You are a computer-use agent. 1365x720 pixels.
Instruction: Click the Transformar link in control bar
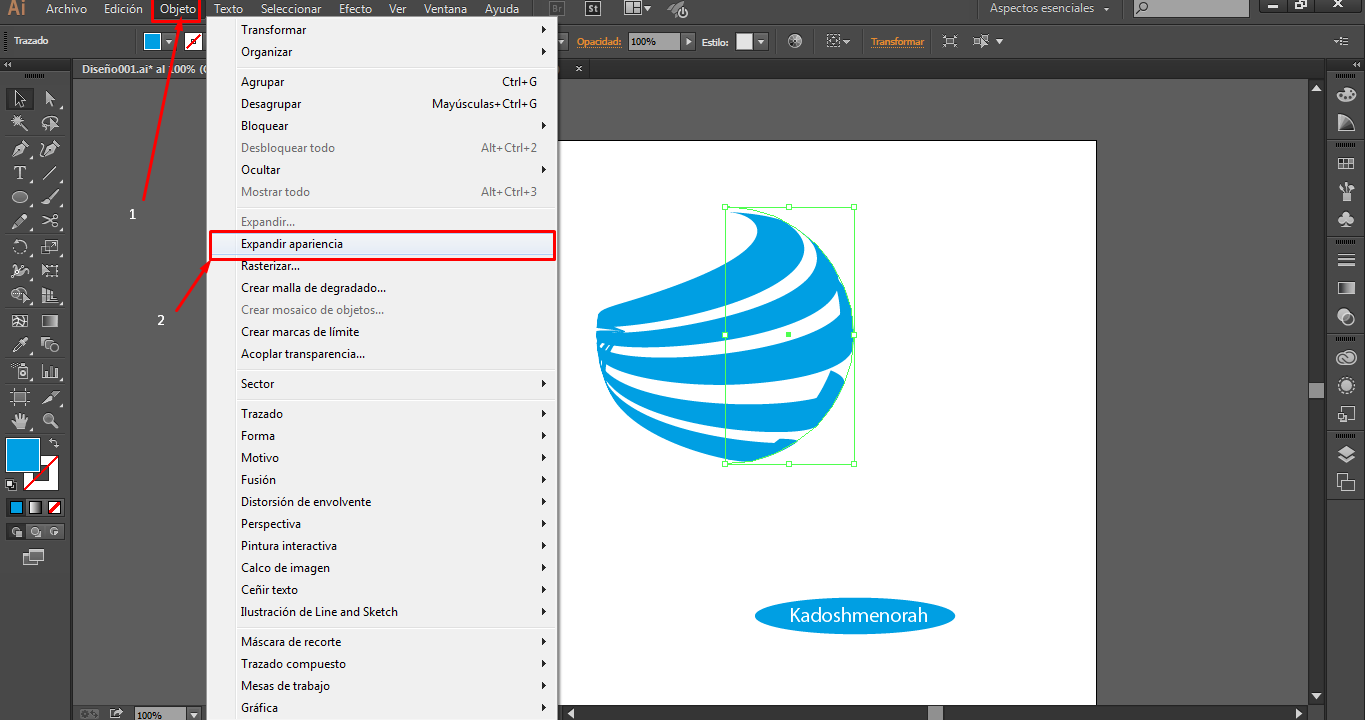coord(897,42)
